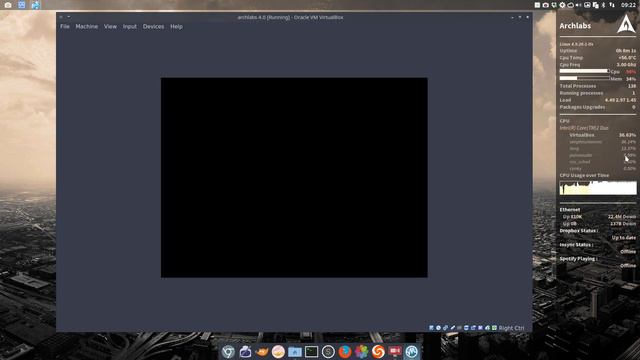Screen dimensions: 640x360
Task: Click the audio status icon in VM status bar
Action: (x=445, y=328)
